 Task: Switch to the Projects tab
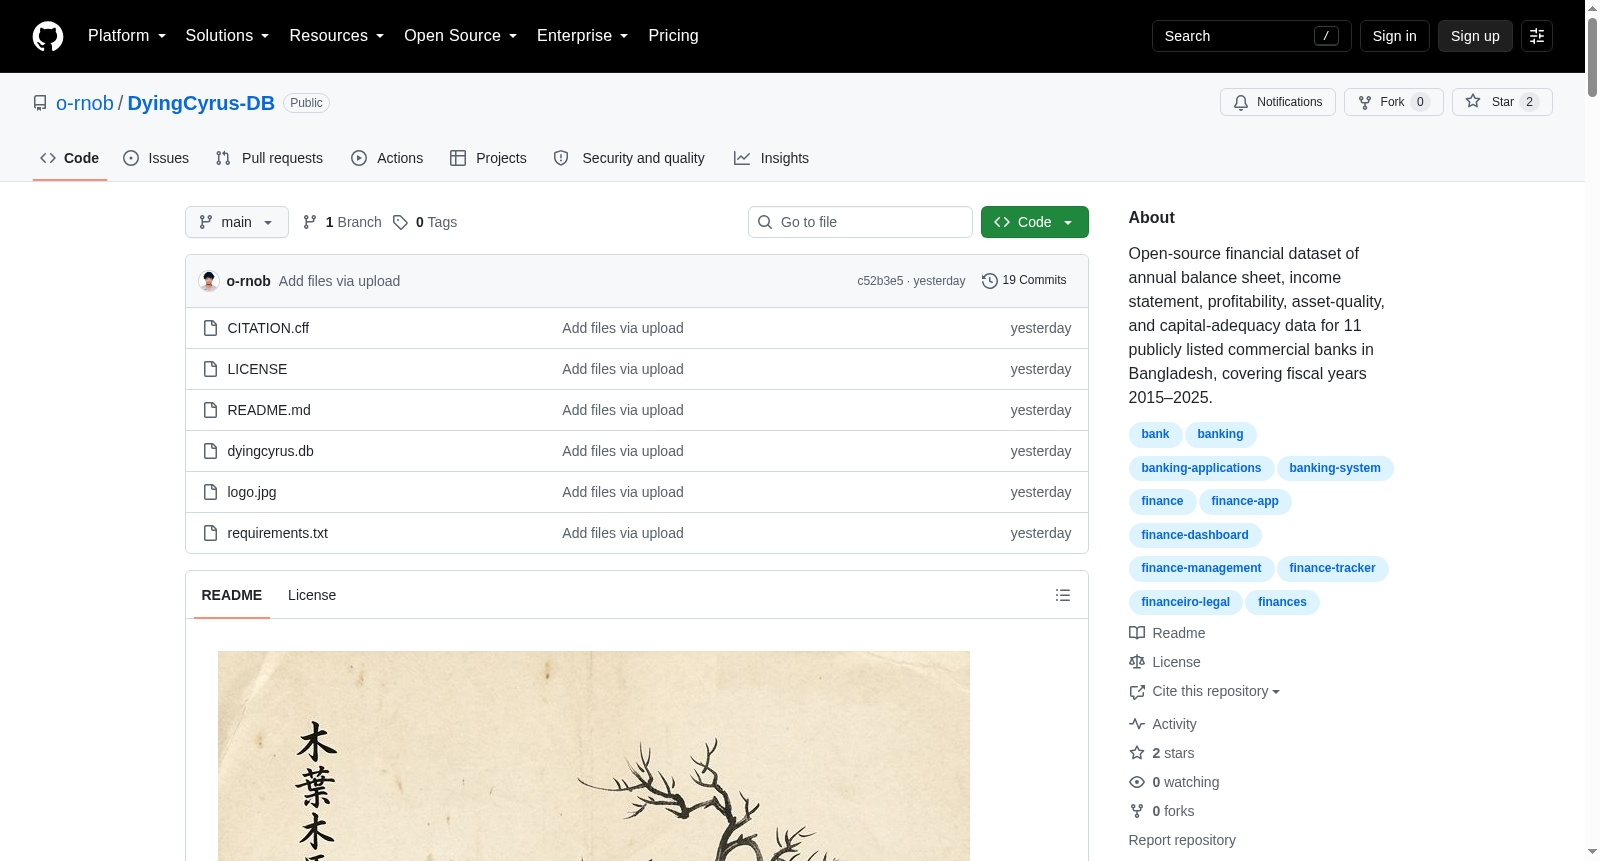488,158
